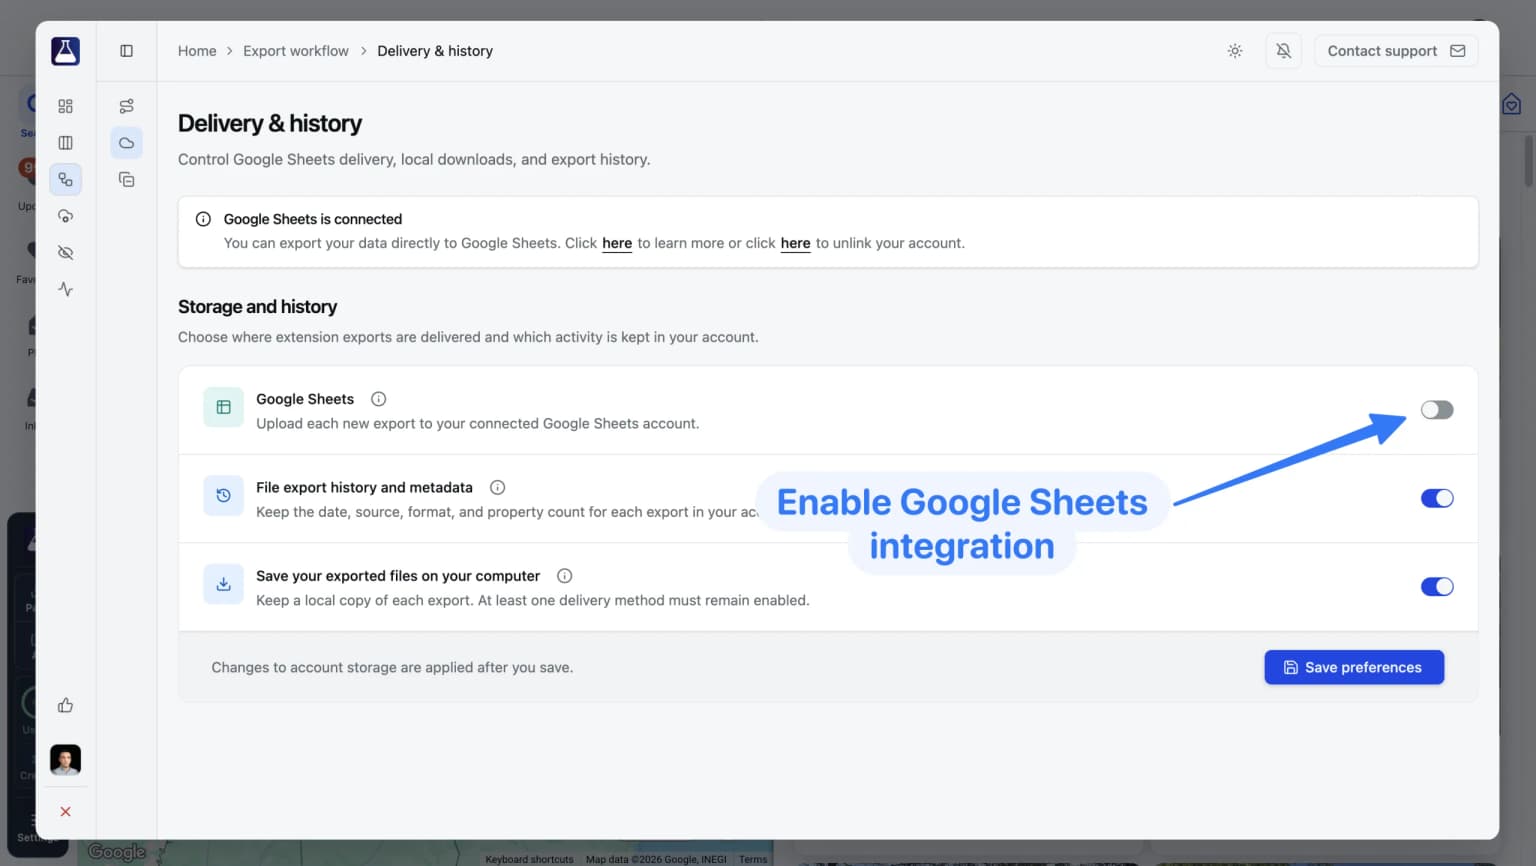Click the flask app logo
The height and width of the screenshot is (866, 1536).
coord(65,51)
